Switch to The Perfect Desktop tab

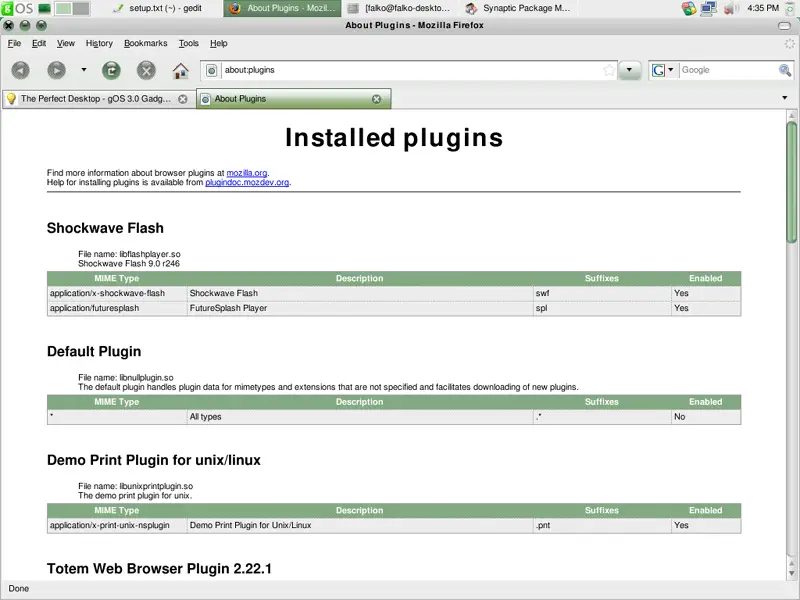tap(98, 99)
